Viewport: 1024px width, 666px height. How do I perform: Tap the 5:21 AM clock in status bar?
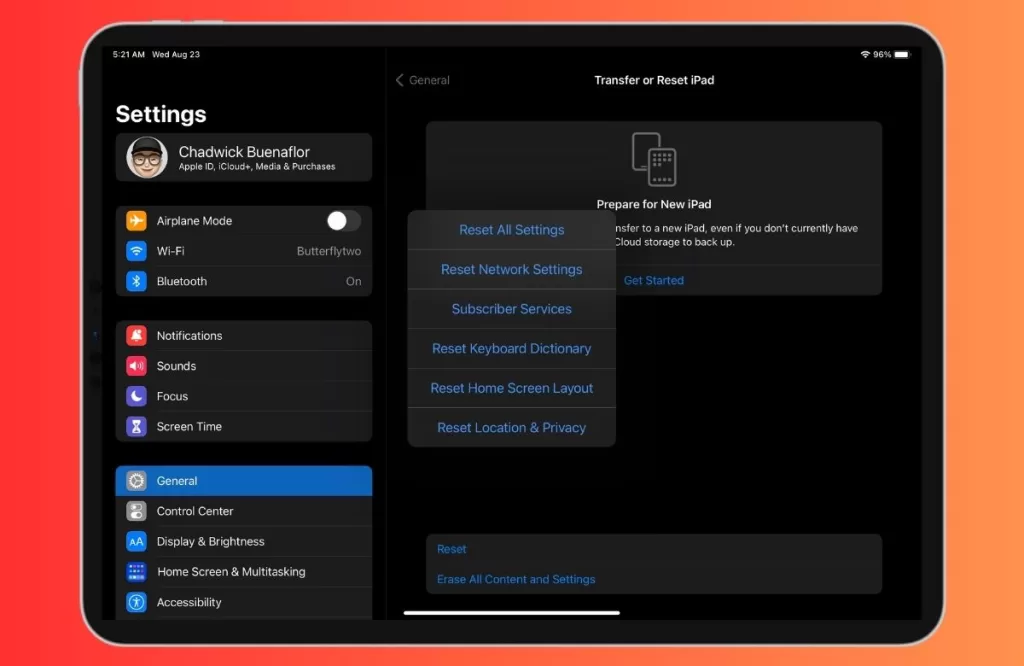pyautogui.click(x=129, y=54)
